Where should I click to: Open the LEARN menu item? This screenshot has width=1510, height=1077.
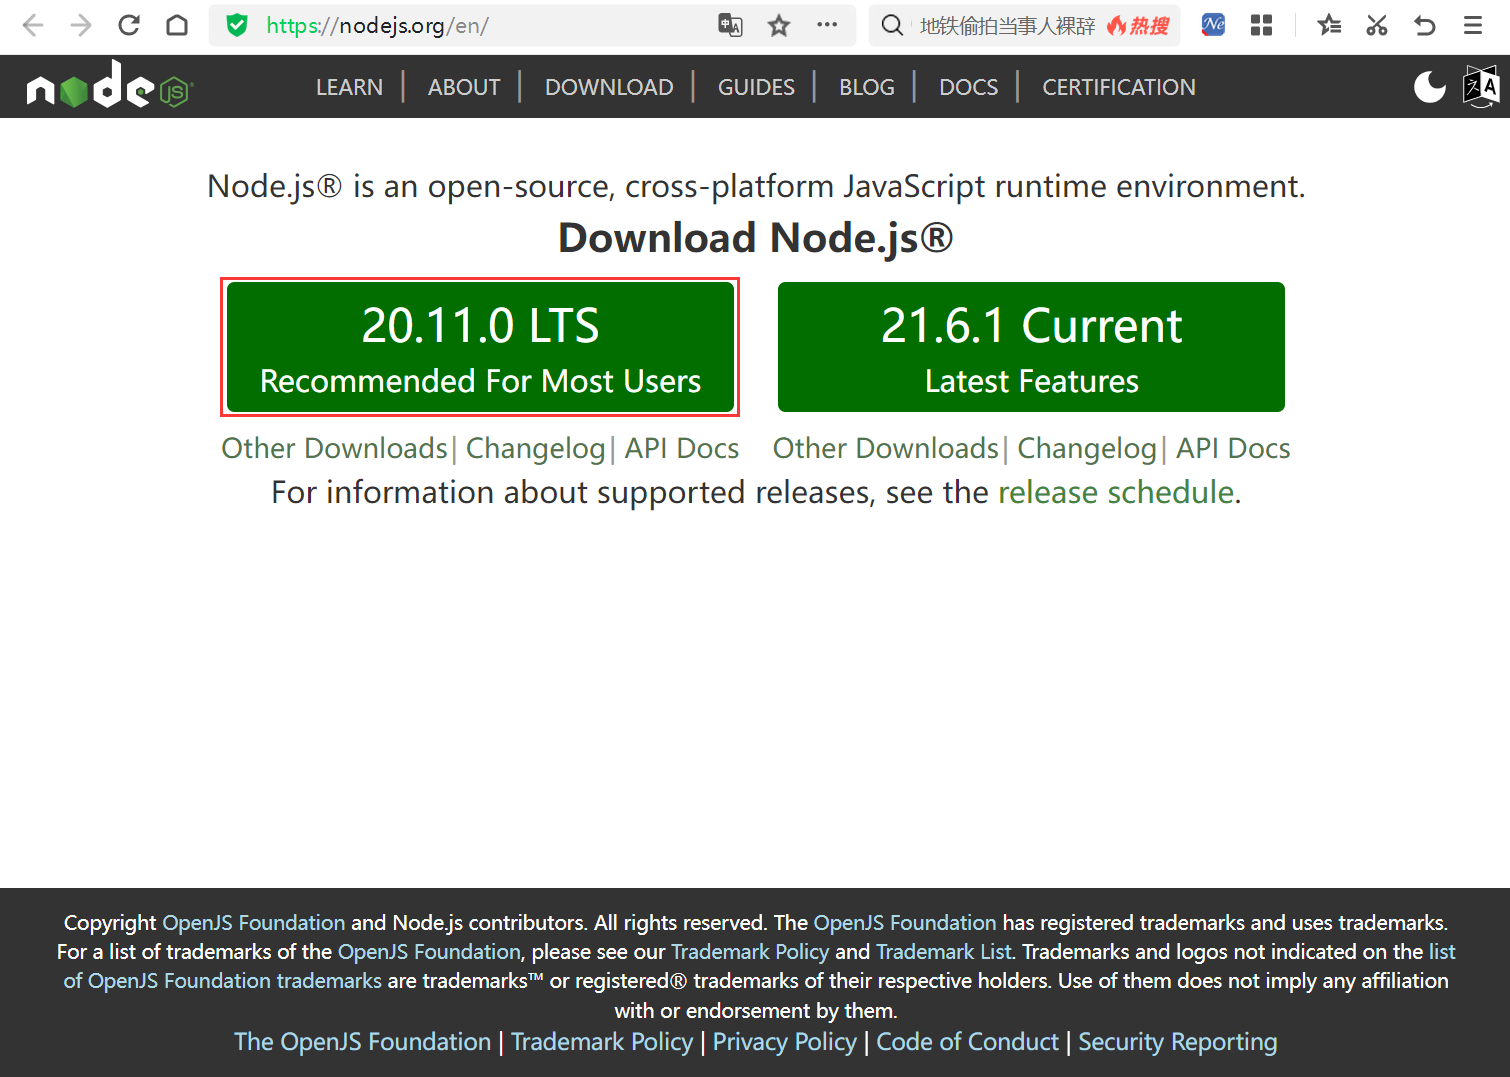349,87
